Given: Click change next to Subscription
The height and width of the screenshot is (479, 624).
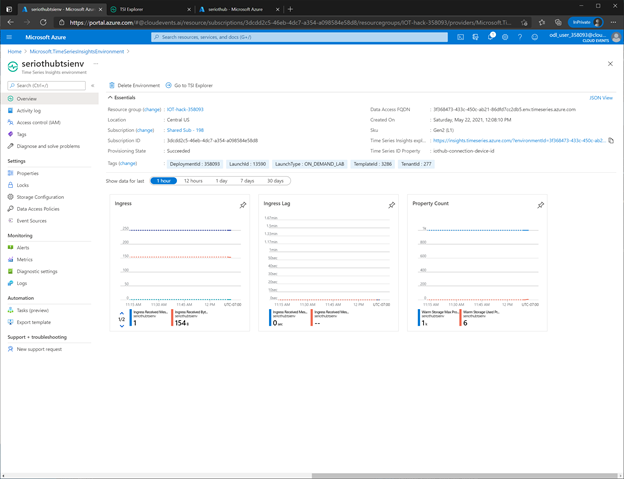Looking at the screenshot, I should click(144, 130).
